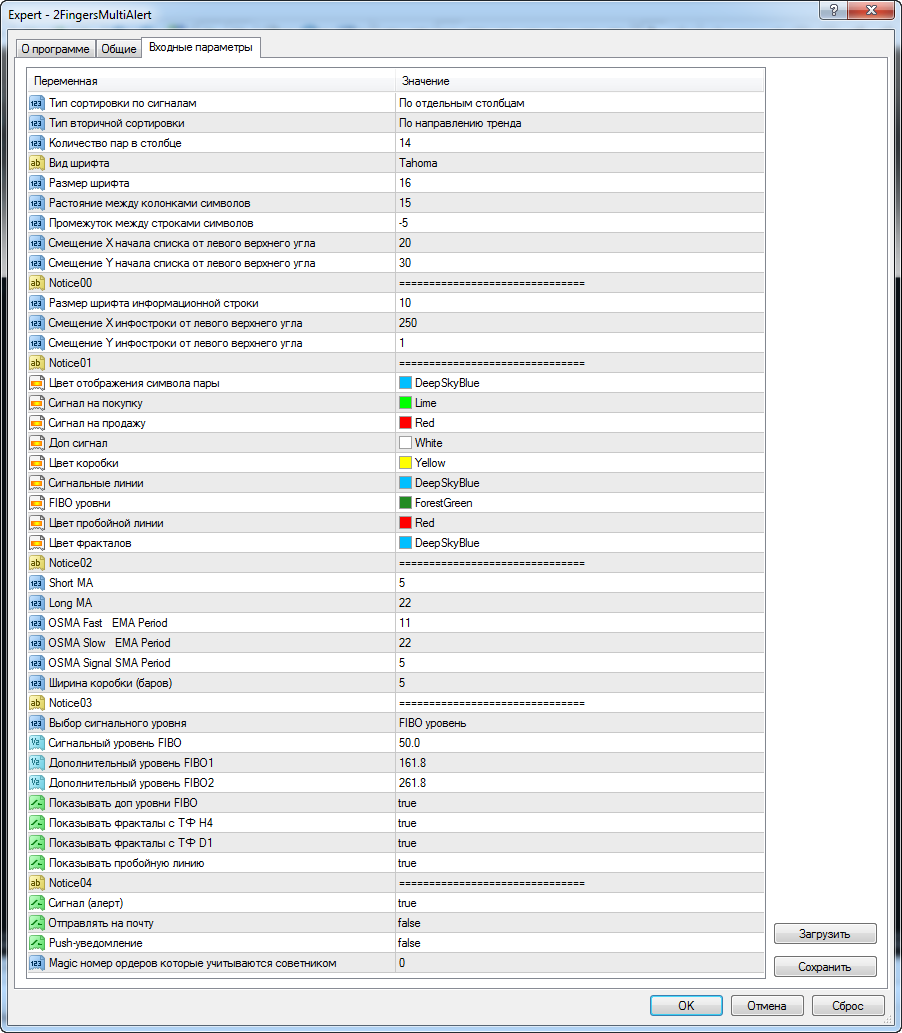Open the color list for 'Цвет отображения символа пары'
This screenshot has width=902, height=1033.
pyautogui.click(x=580, y=383)
